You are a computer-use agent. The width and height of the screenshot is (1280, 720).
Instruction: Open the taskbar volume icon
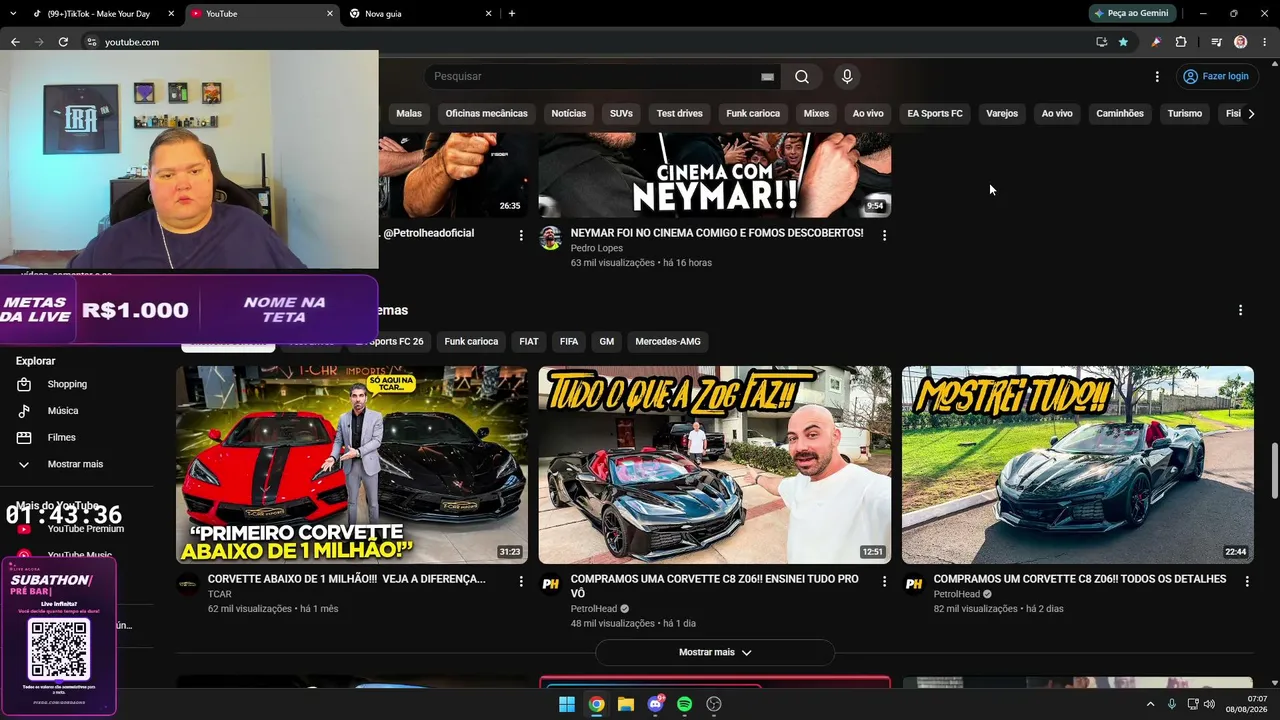[x=1209, y=704]
